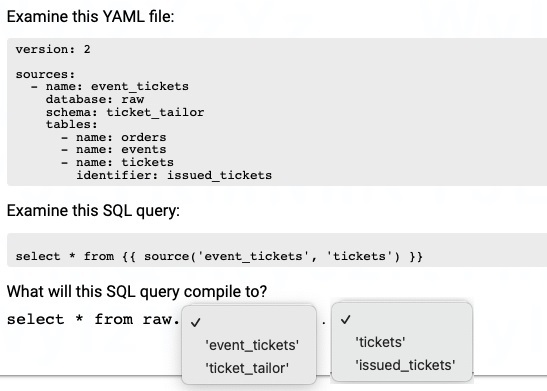Click the 'sources:' line in the YAML

(x=45, y=74)
